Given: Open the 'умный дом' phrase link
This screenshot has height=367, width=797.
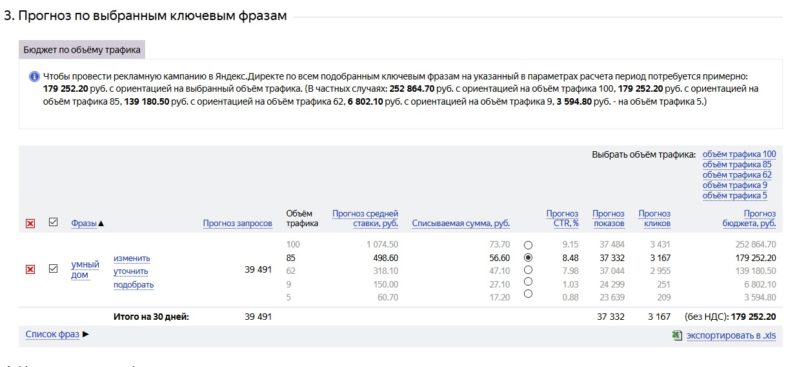Looking at the screenshot, I should [x=85, y=270].
